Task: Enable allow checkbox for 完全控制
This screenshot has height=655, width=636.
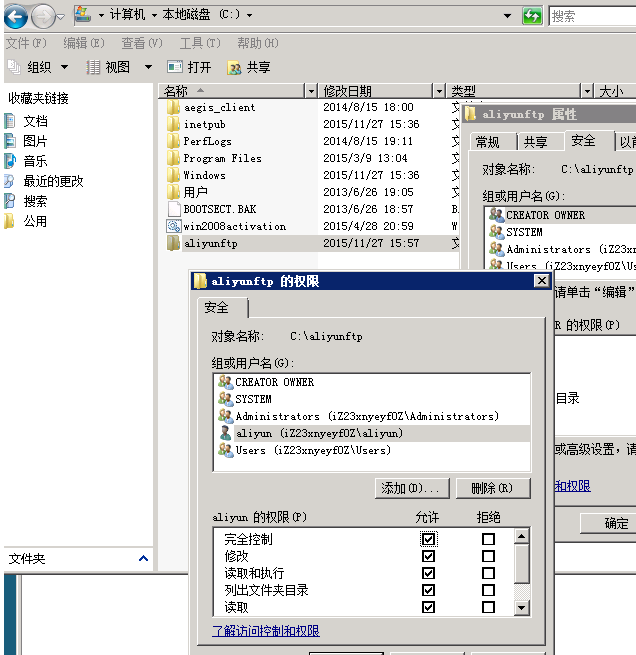Action: click(x=428, y=539)
